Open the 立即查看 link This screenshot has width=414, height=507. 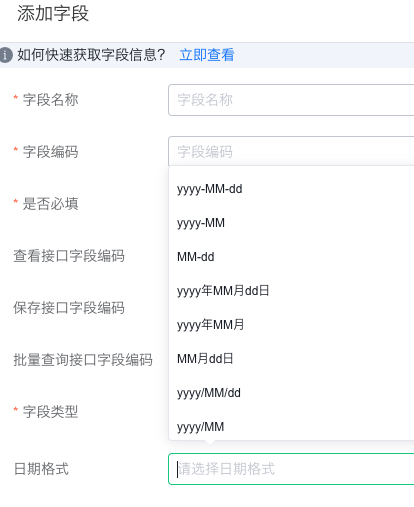207,55
